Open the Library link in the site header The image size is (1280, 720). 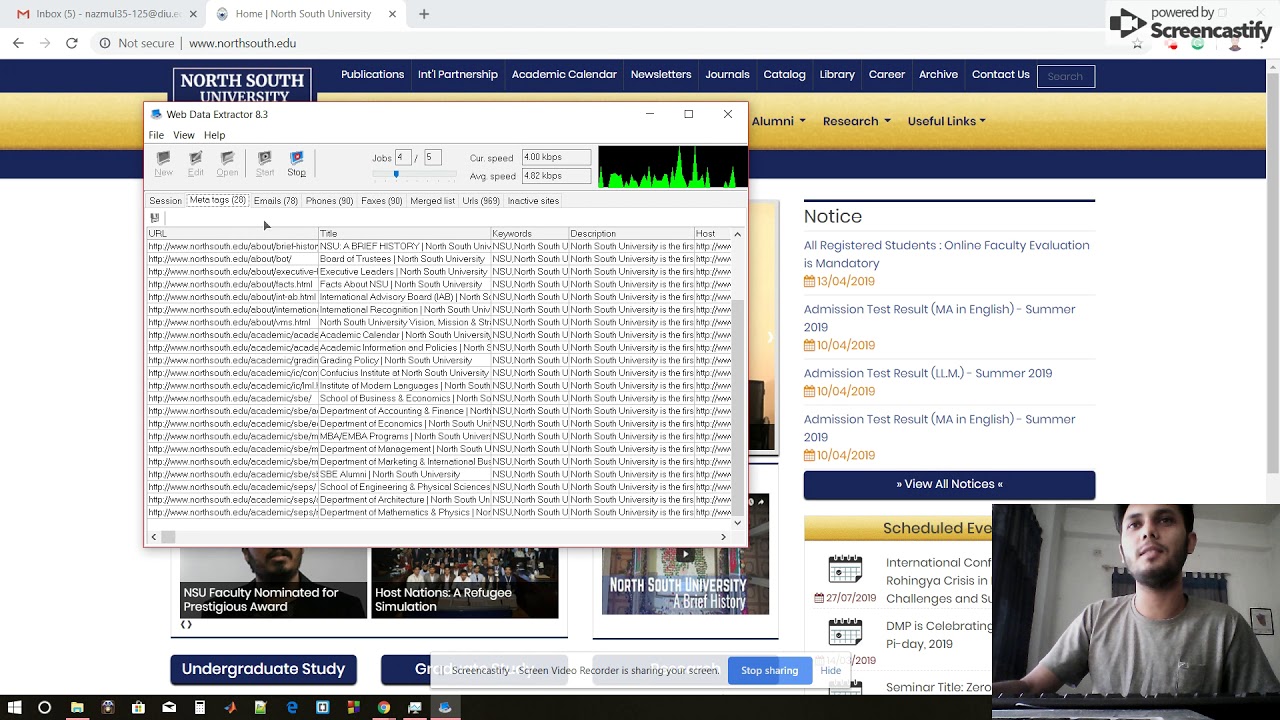pyautogui.click(x=837, y=74)
